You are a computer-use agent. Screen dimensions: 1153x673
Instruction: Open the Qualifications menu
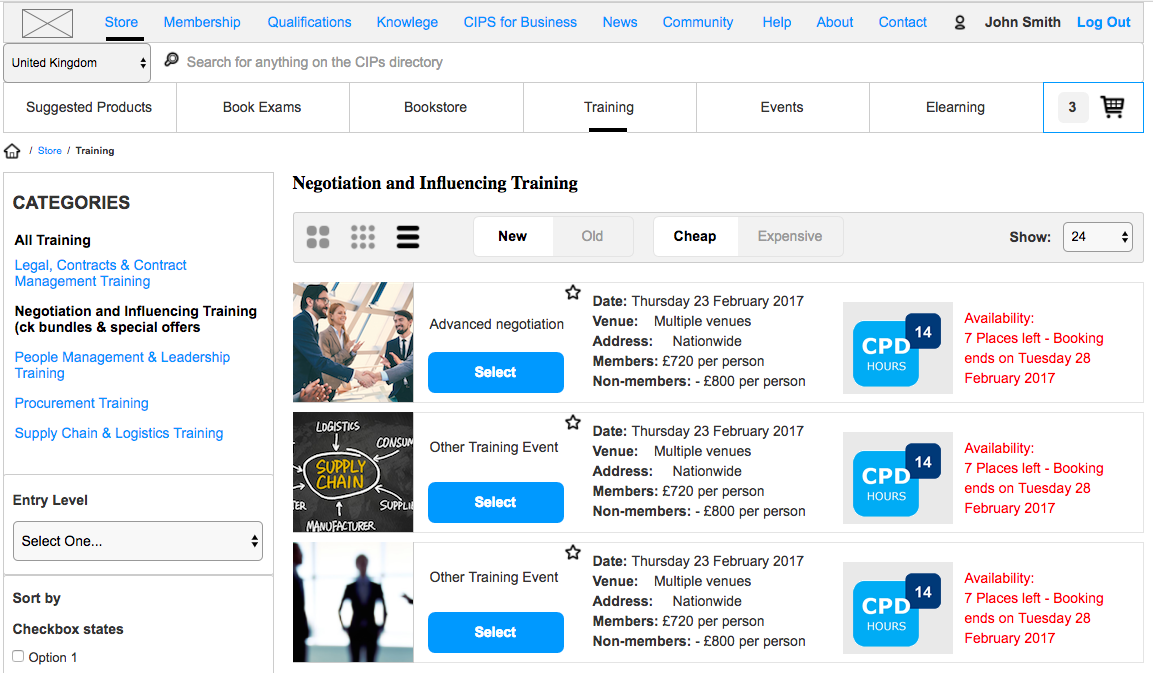coord(309,22)
